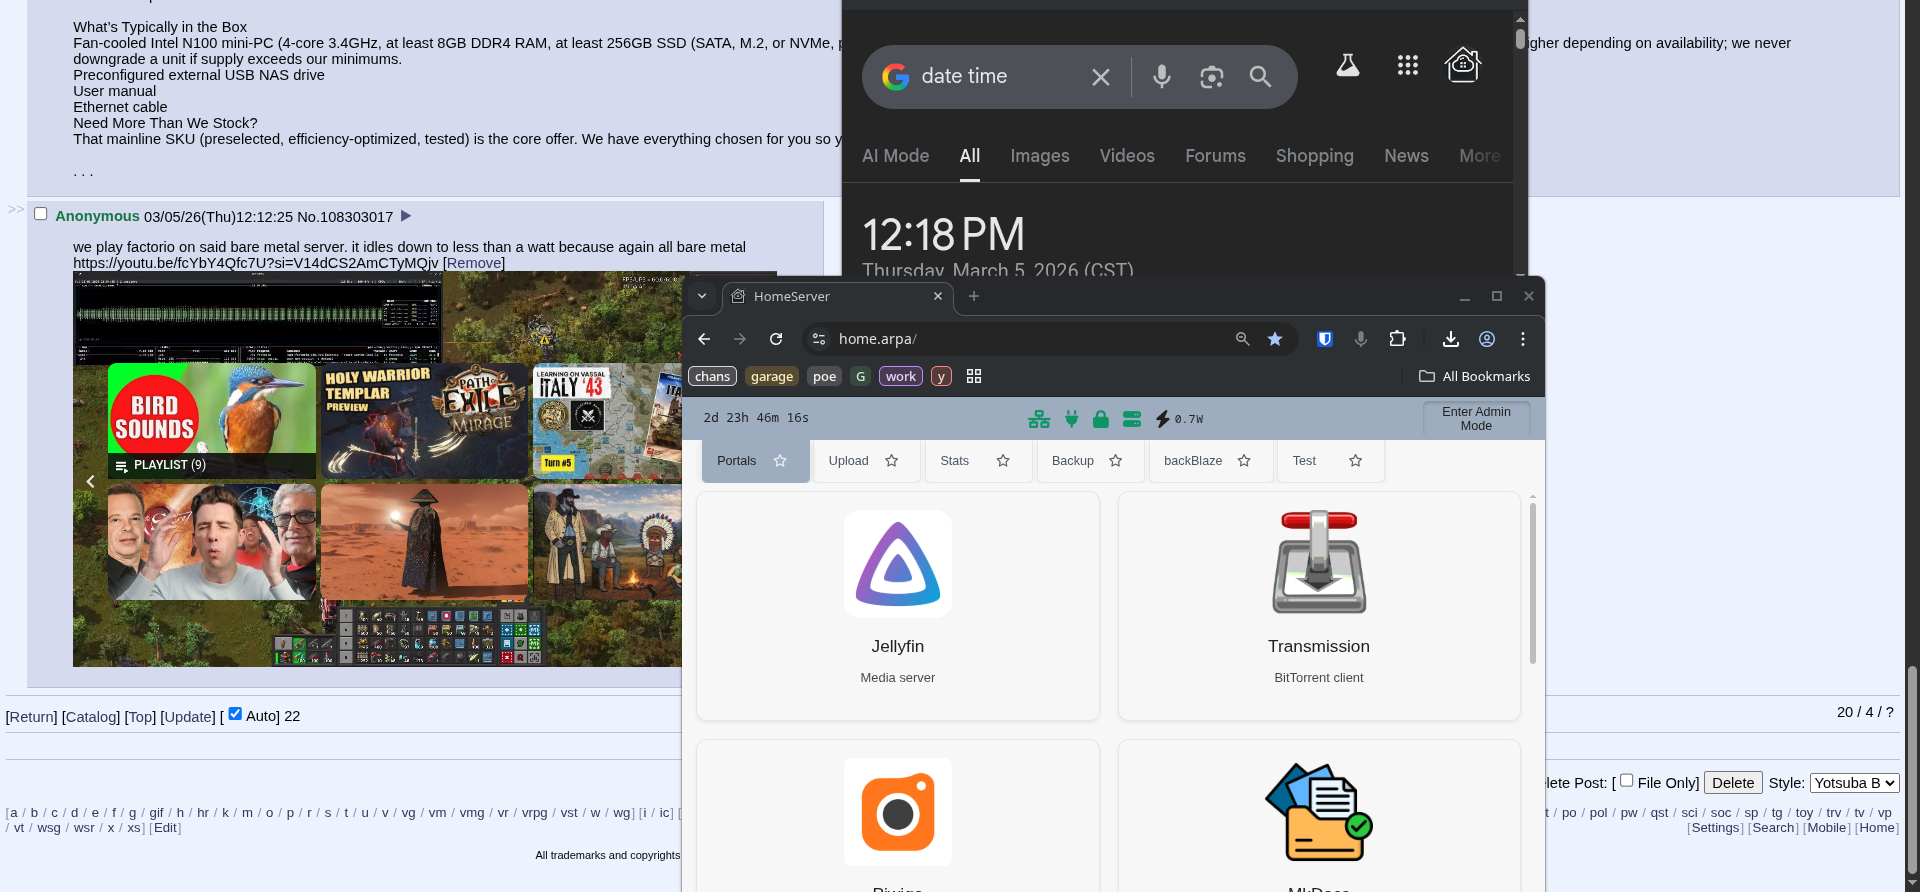Click the Google Labs flask icon

[x=1347, y=66]
